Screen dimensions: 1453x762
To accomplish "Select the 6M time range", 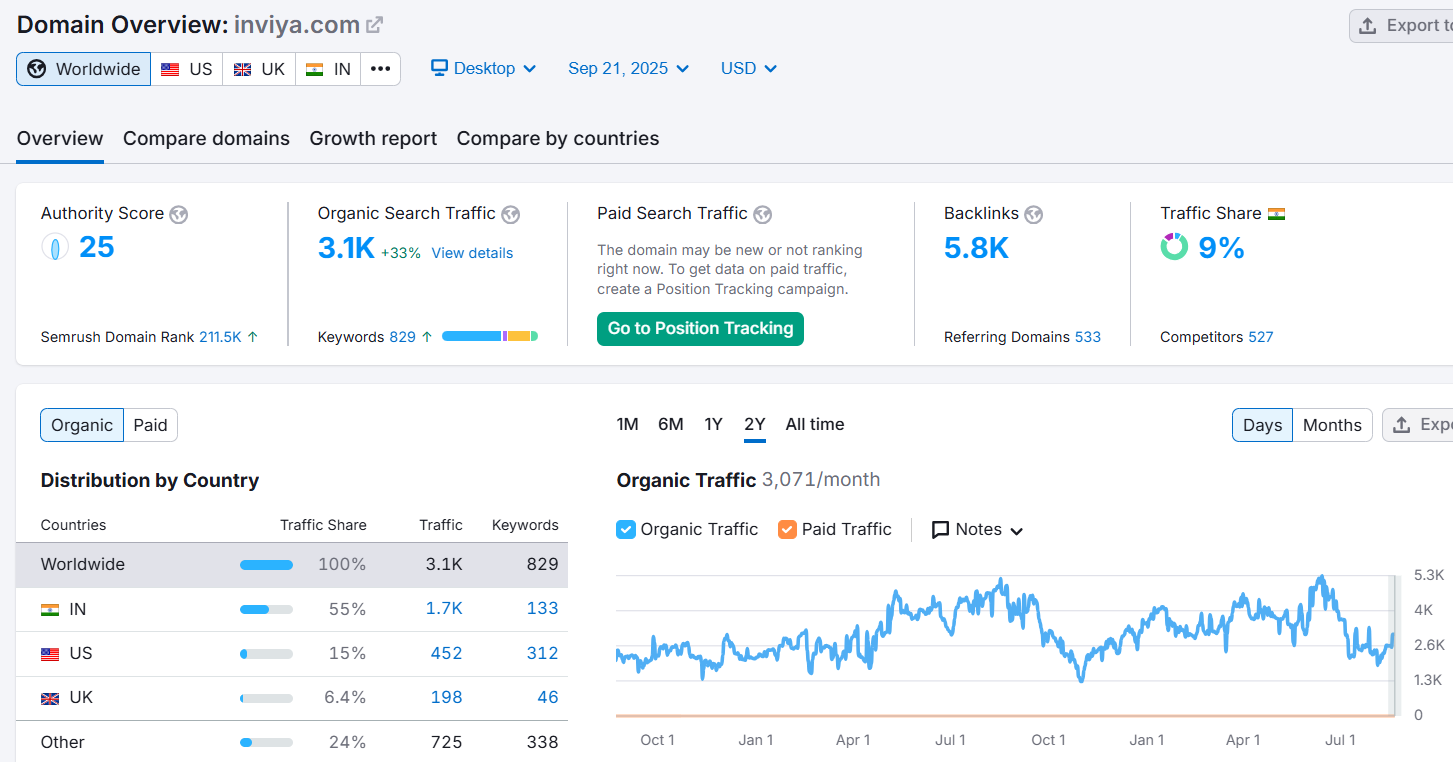I will (x=671, y=425).
